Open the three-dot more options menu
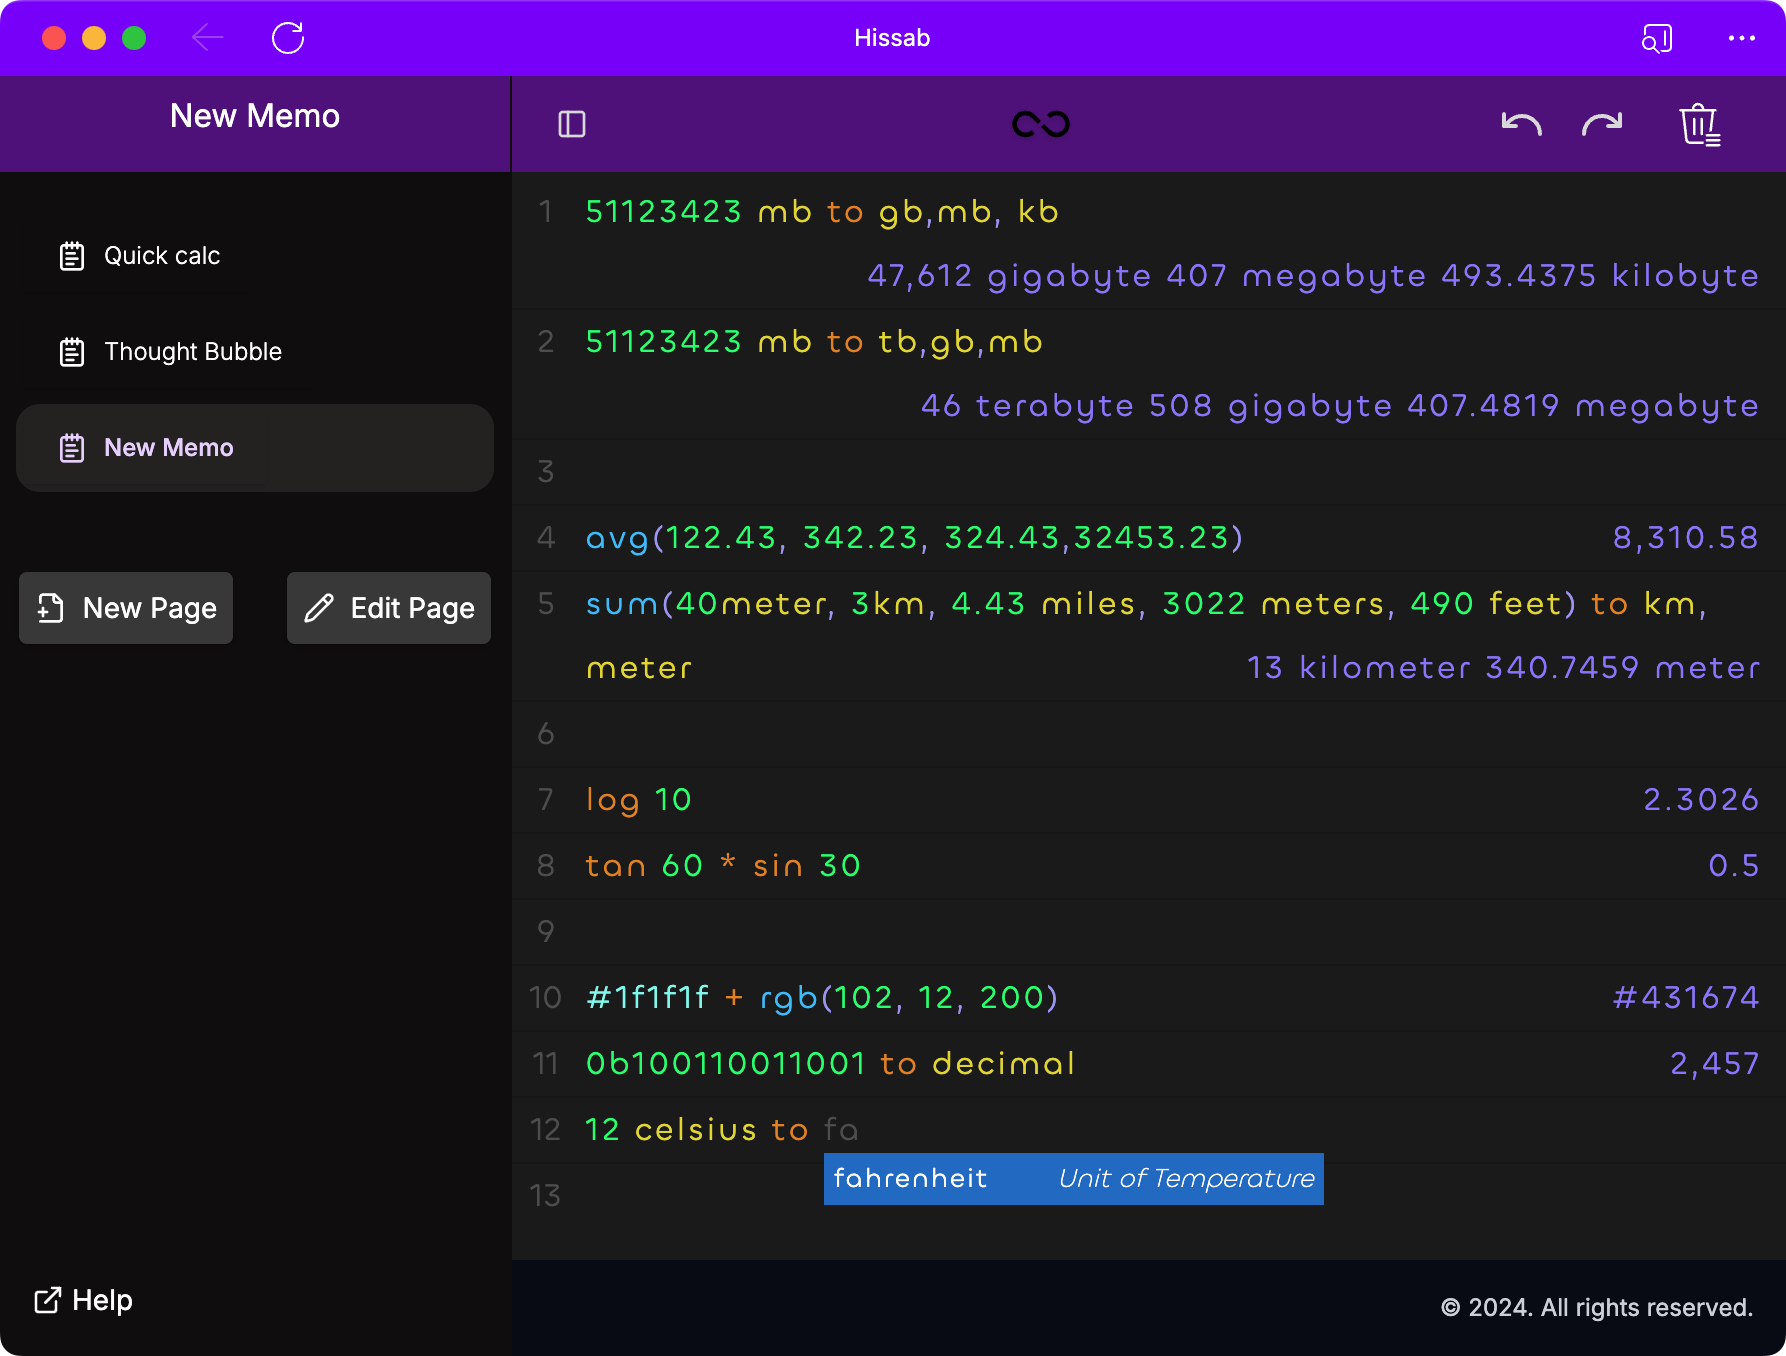1786x1356 pixels. pyautogui.click(x=1741, y=38)
